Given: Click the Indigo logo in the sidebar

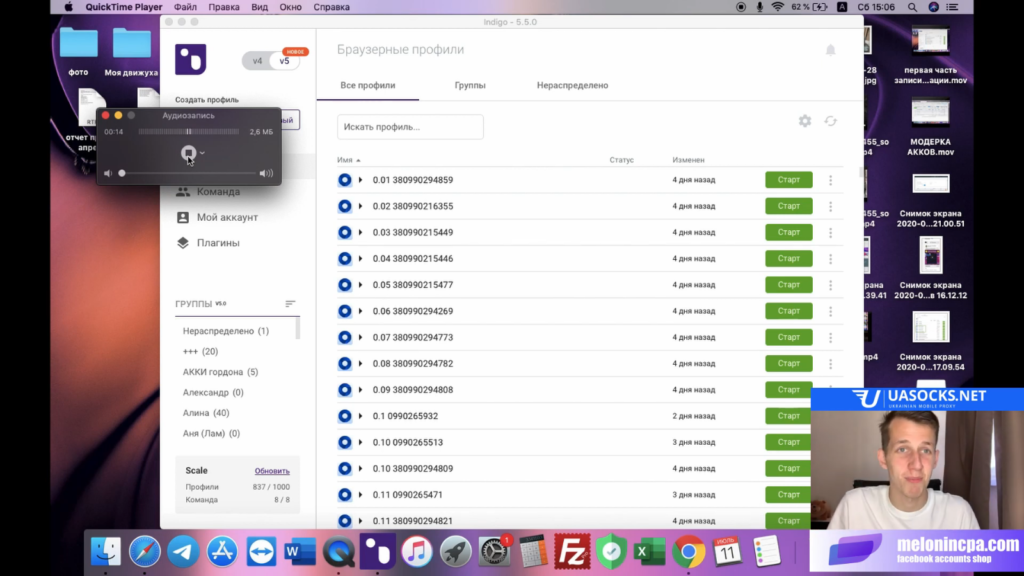Looking at the screenshot, I should pyautogui.click(x=191, y=59).
